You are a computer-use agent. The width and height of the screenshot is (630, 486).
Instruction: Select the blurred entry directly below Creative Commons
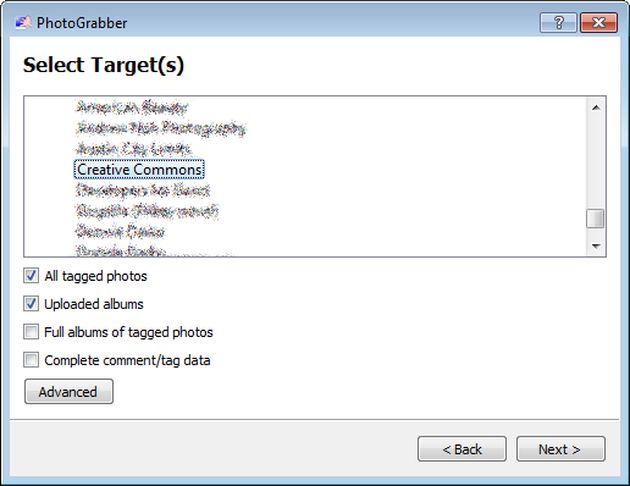143,190
